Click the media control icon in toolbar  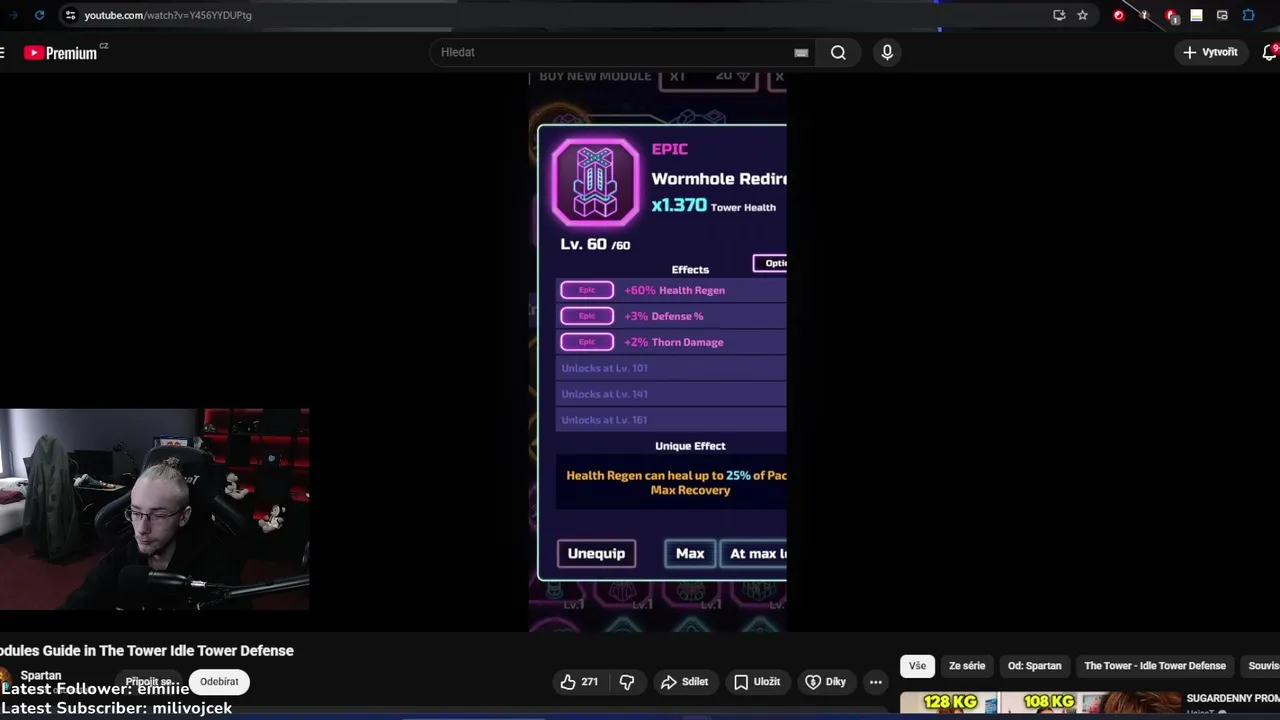[1222, 15]
